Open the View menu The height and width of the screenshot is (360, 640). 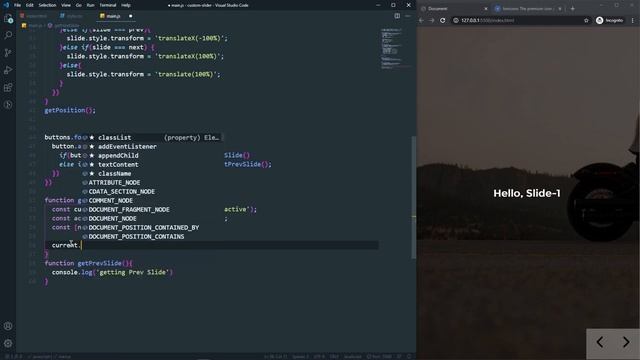point(66,5)
